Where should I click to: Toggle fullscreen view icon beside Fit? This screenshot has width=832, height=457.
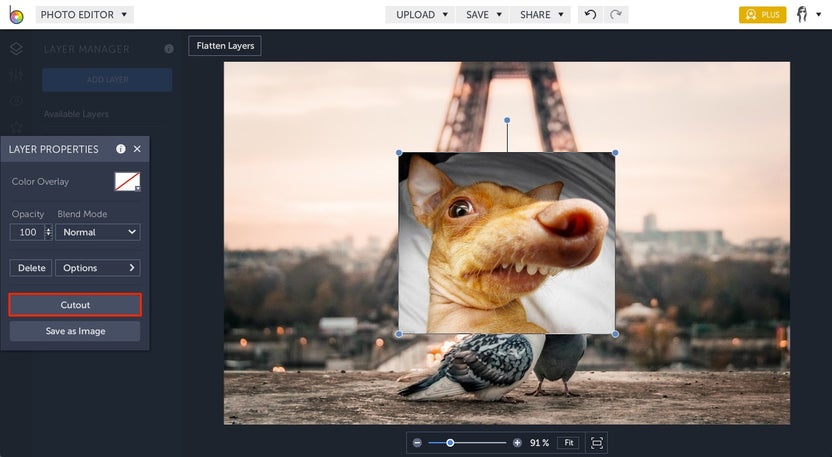[x=597, y=442]
